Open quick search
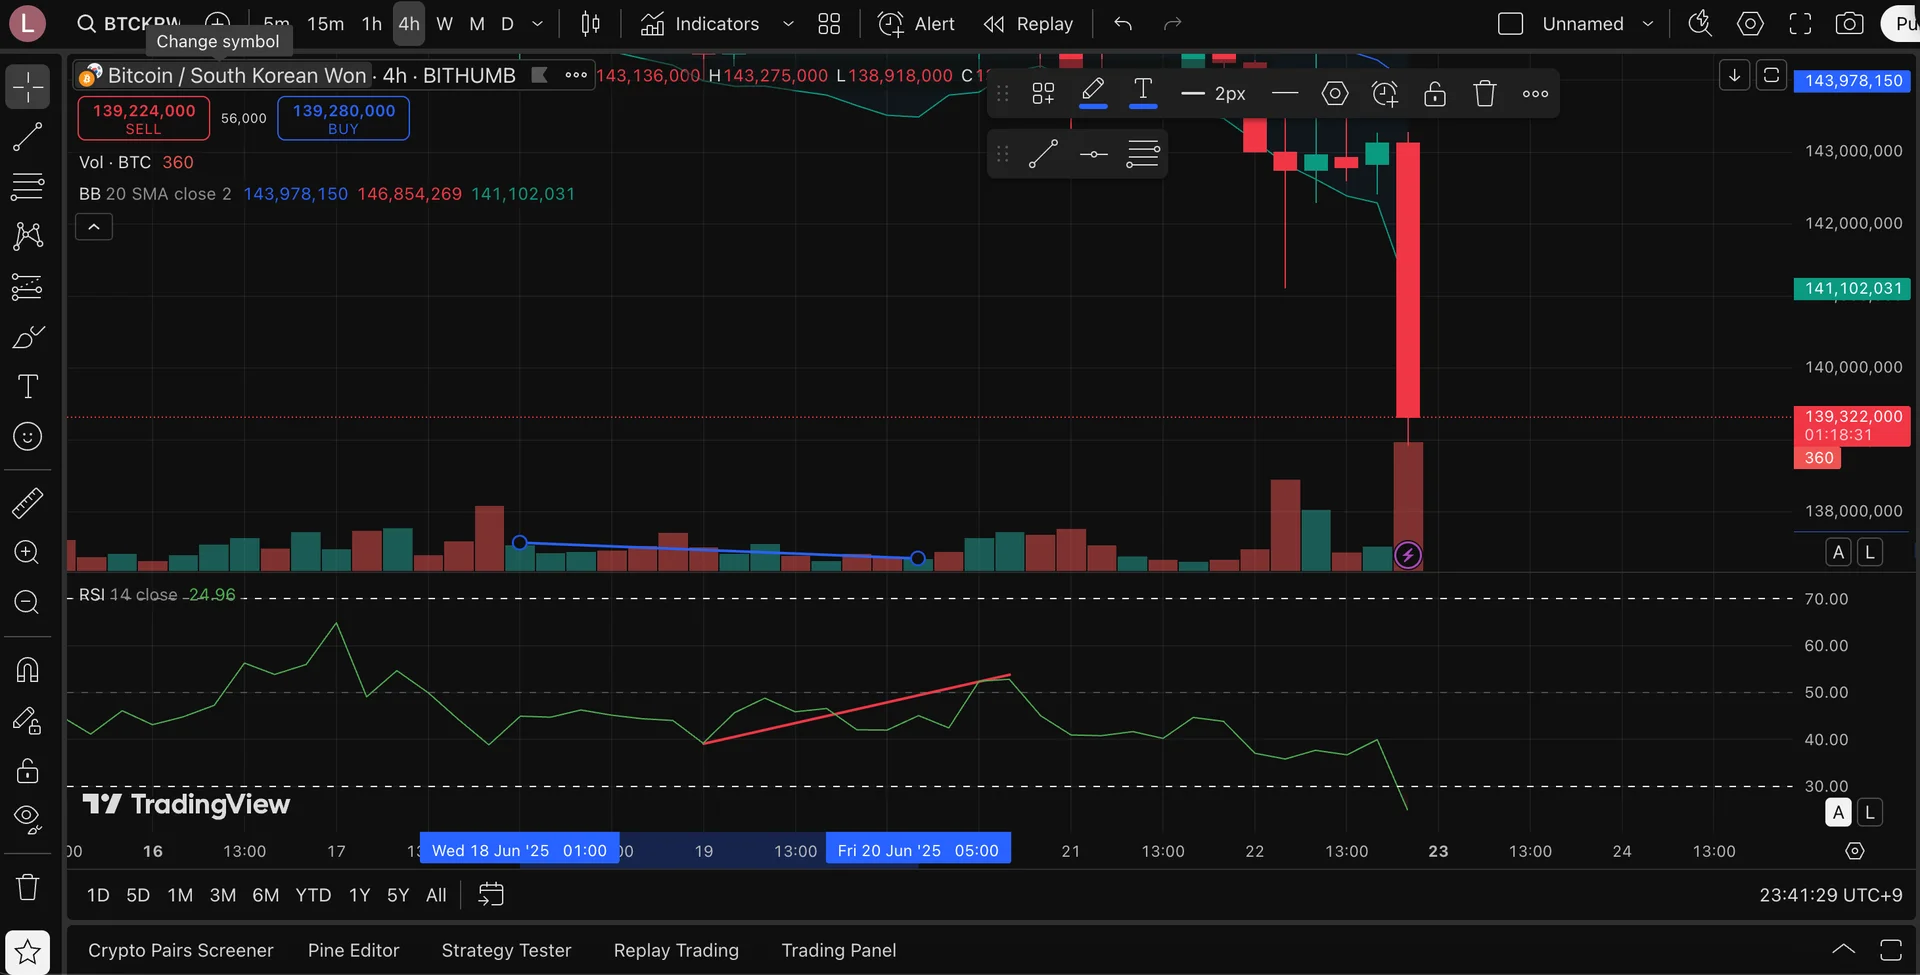This screenshot has height=975, width=1920. (x=1700, y=23)
